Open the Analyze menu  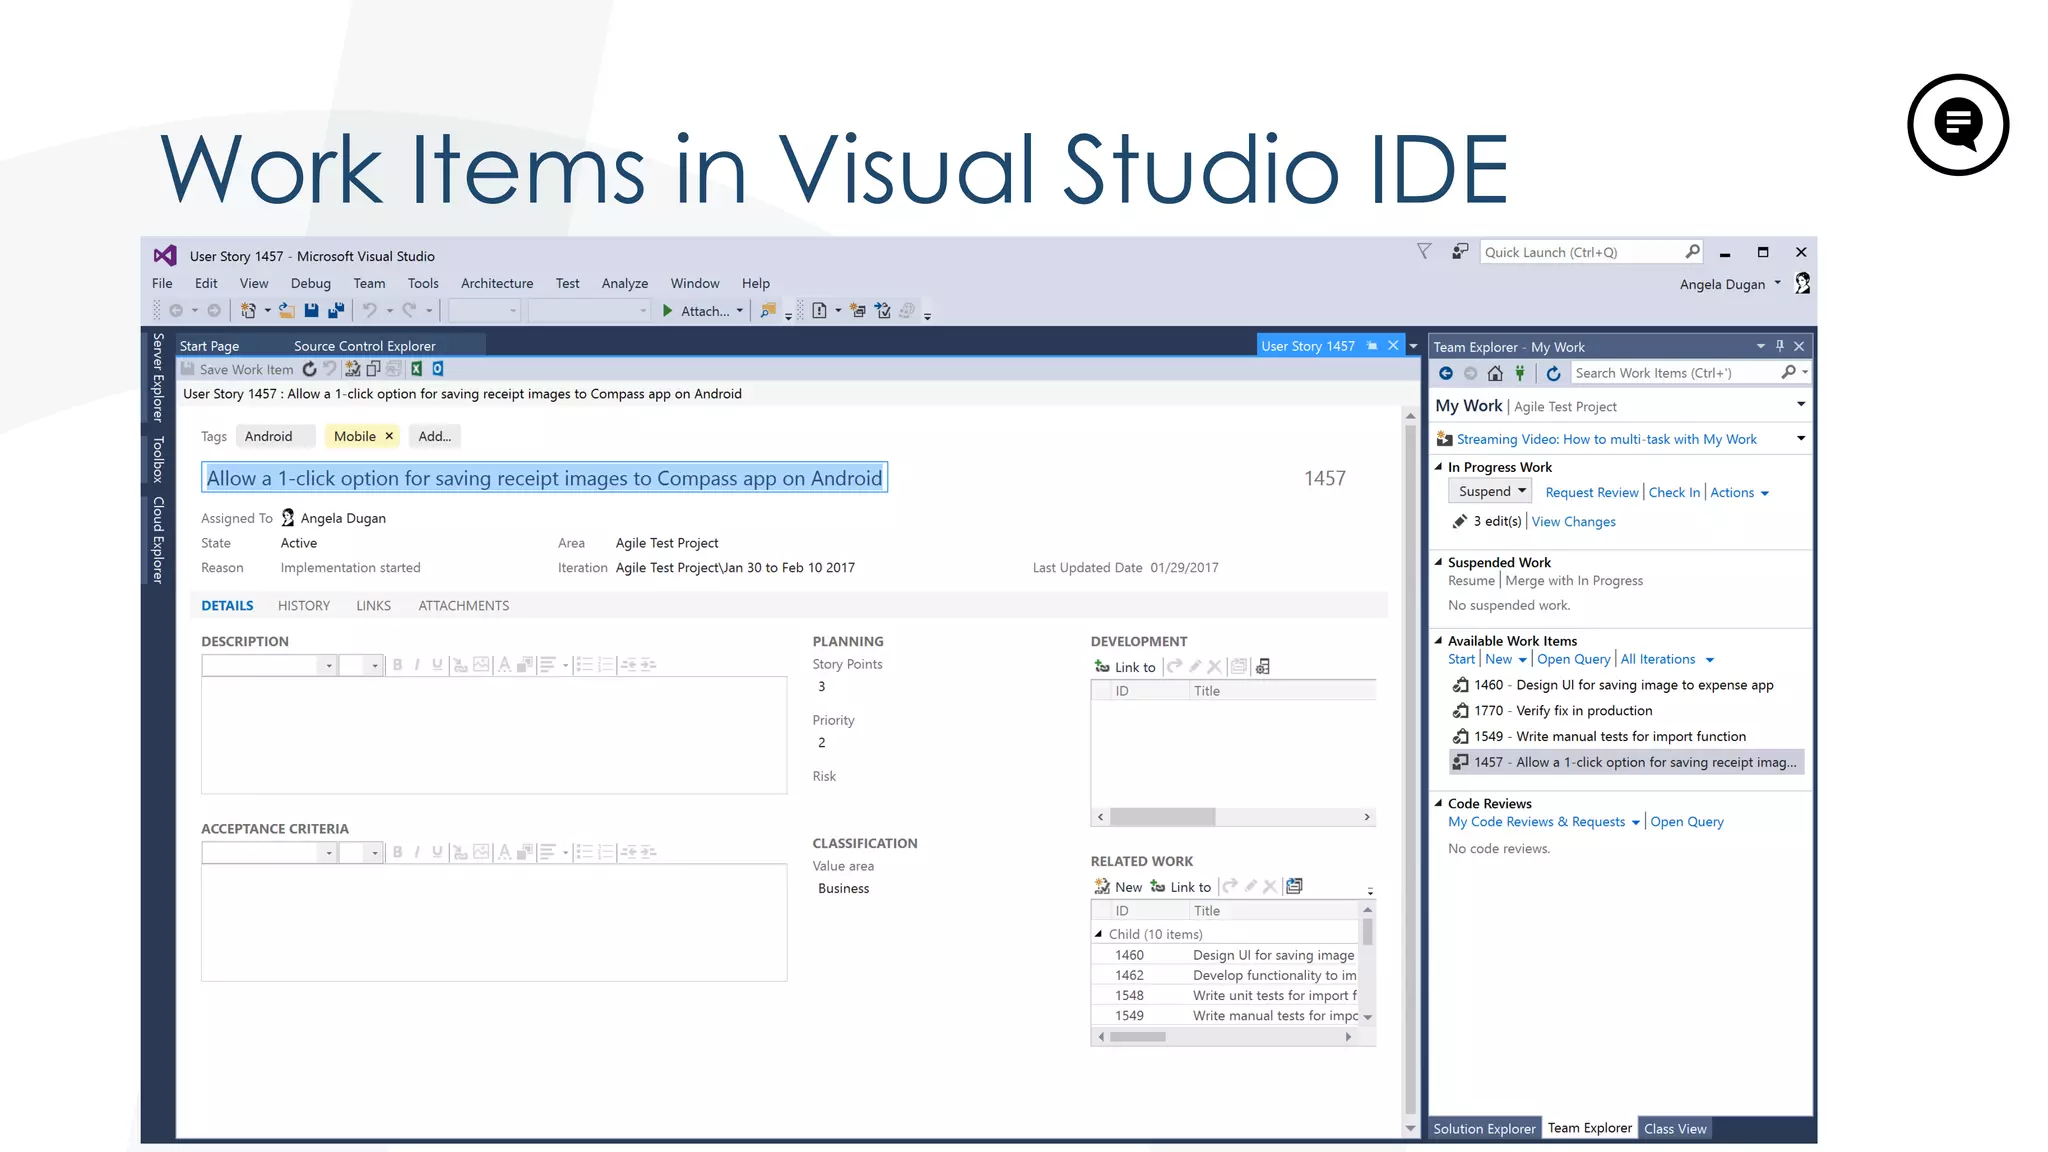(x=625, y=283)
